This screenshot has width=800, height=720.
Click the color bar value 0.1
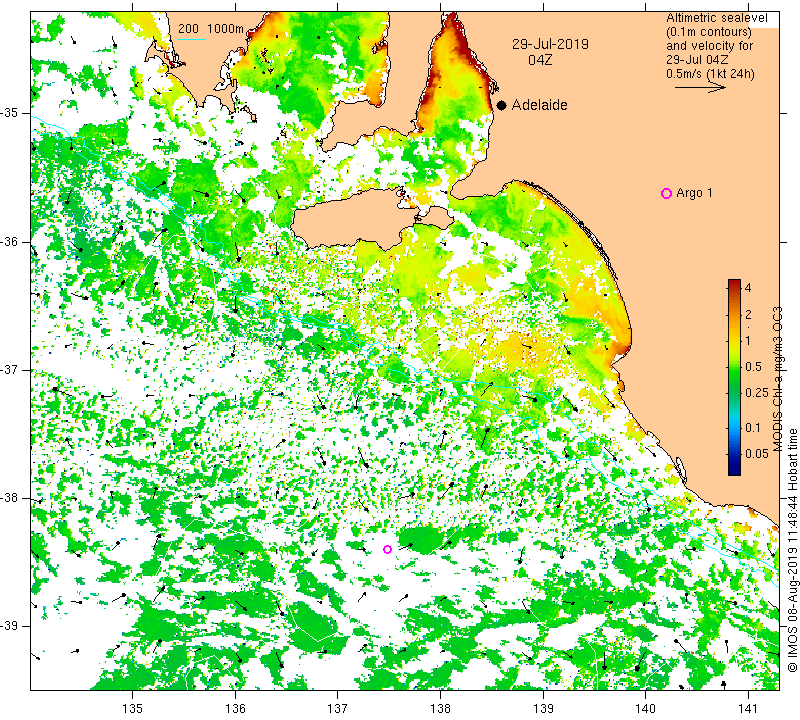click(x=753, y=428)
